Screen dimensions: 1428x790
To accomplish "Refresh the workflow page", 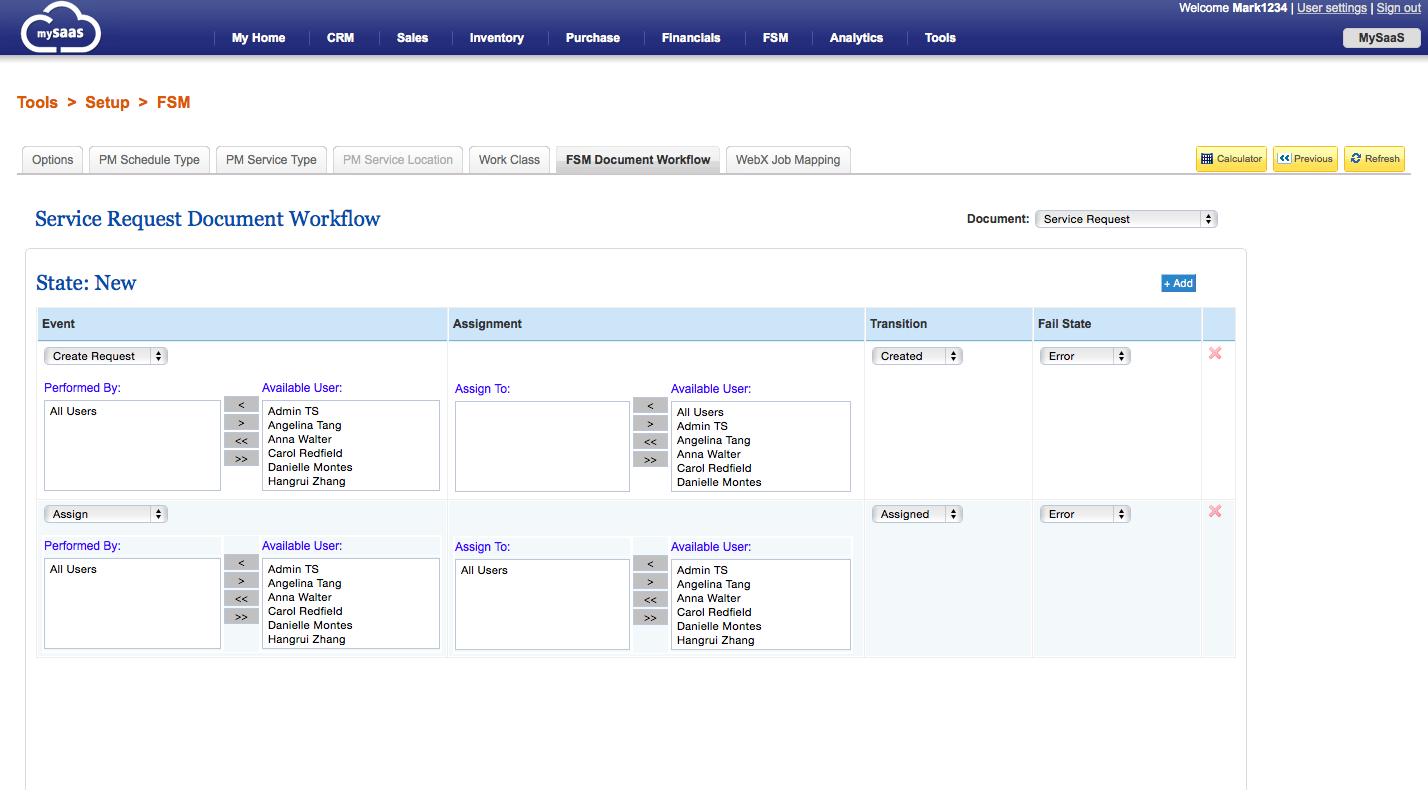I will [1374, 159].
